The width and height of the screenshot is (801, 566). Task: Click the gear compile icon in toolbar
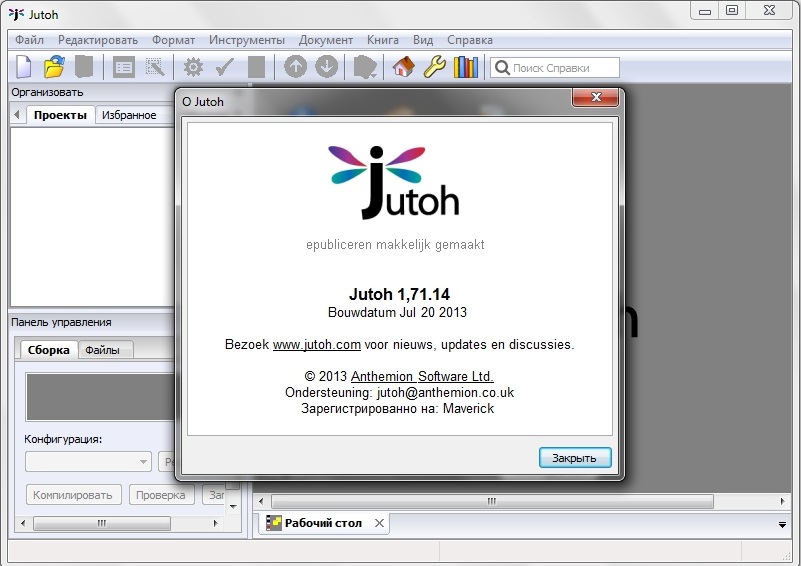[x=193, y=67]
